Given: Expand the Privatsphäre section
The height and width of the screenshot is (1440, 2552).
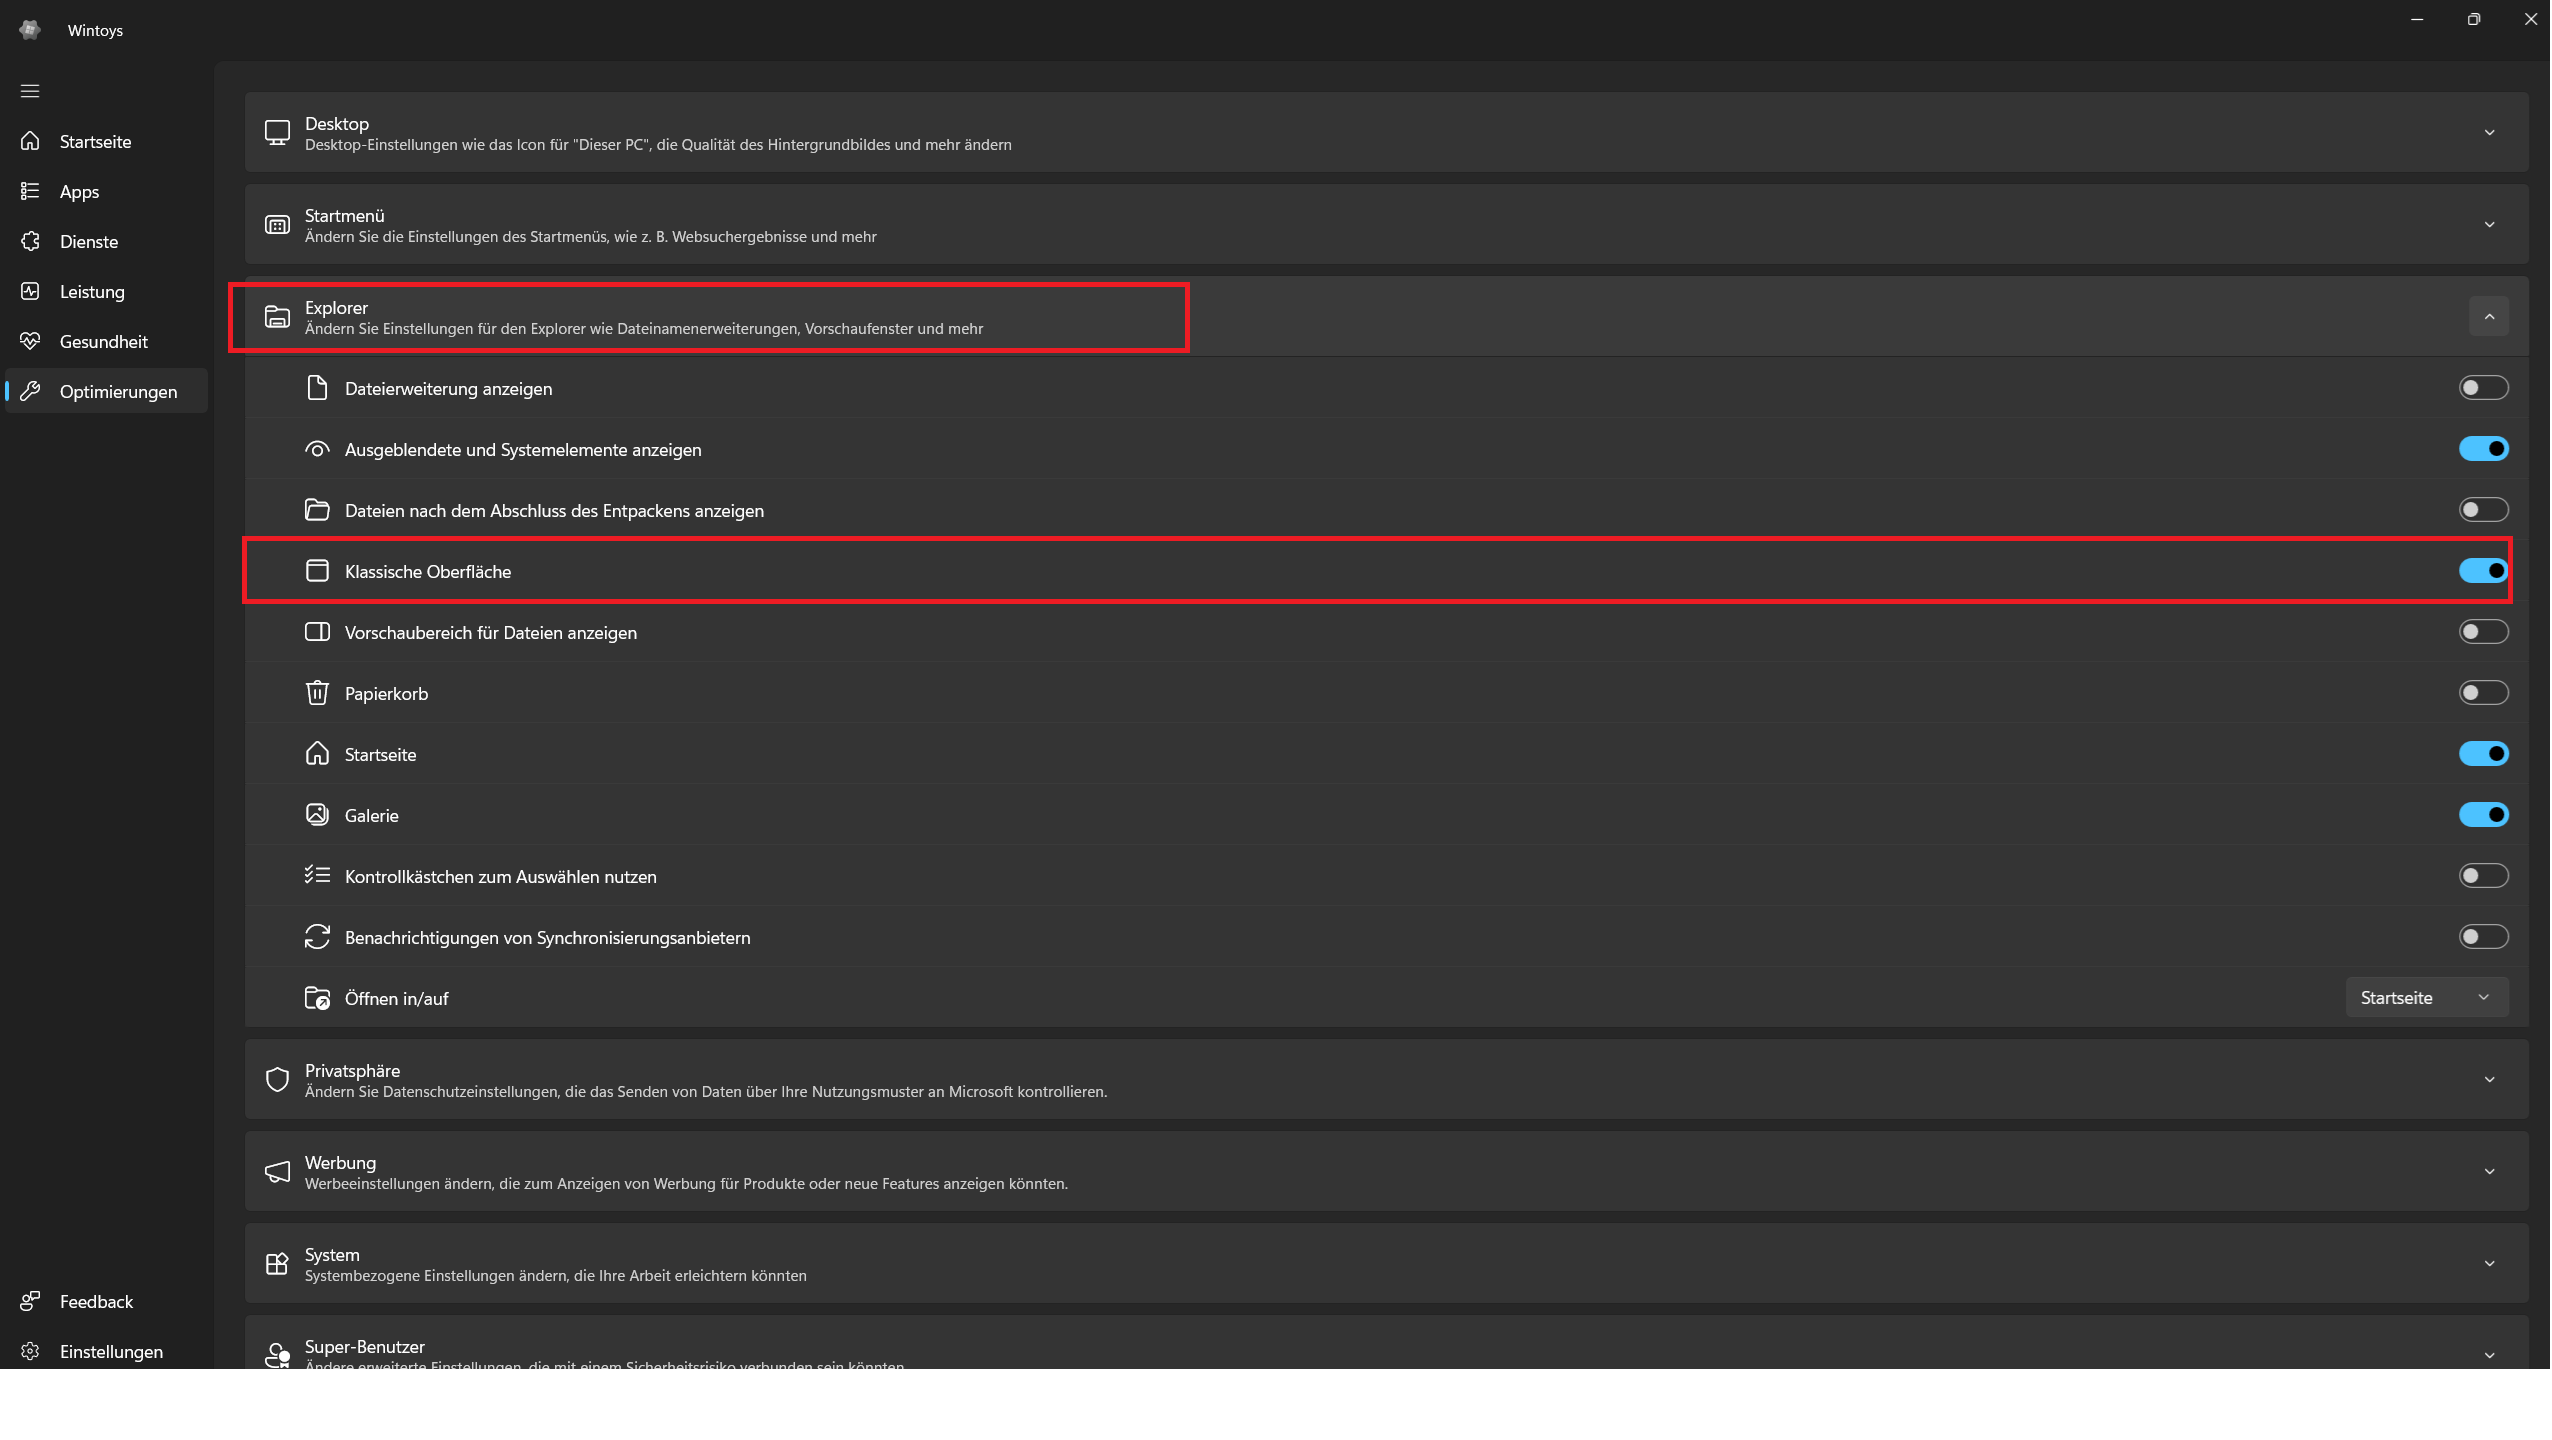Looking at the screenshot, I should click(2489, 1080).
